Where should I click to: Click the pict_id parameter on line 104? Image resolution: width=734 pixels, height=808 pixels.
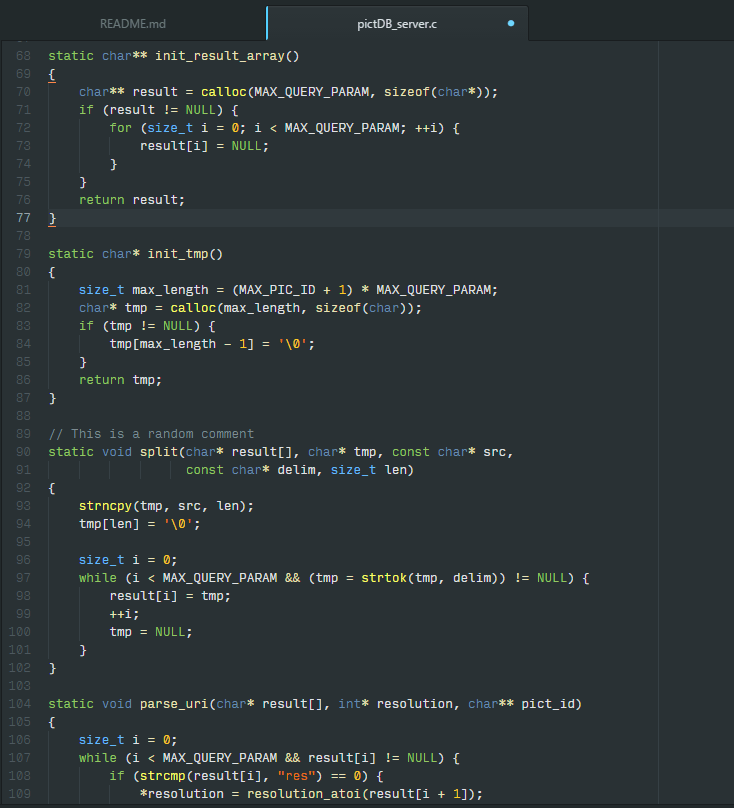pyautogui.click(x=548, y=704)
